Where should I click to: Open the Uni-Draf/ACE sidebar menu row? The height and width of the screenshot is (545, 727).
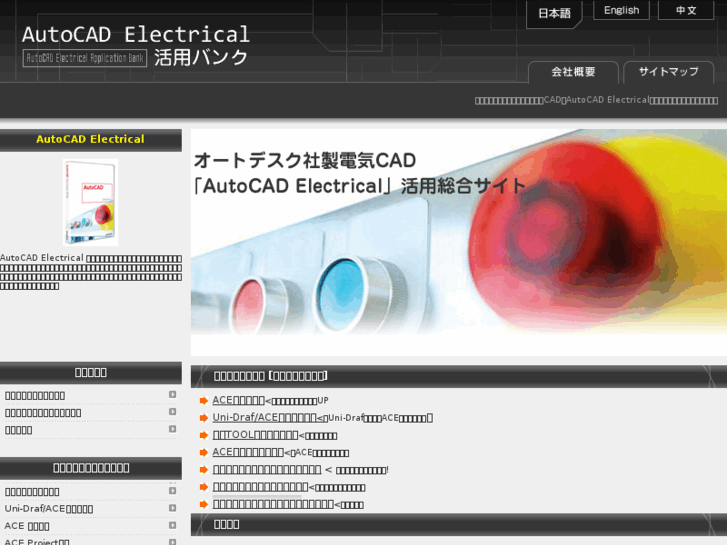90,509
